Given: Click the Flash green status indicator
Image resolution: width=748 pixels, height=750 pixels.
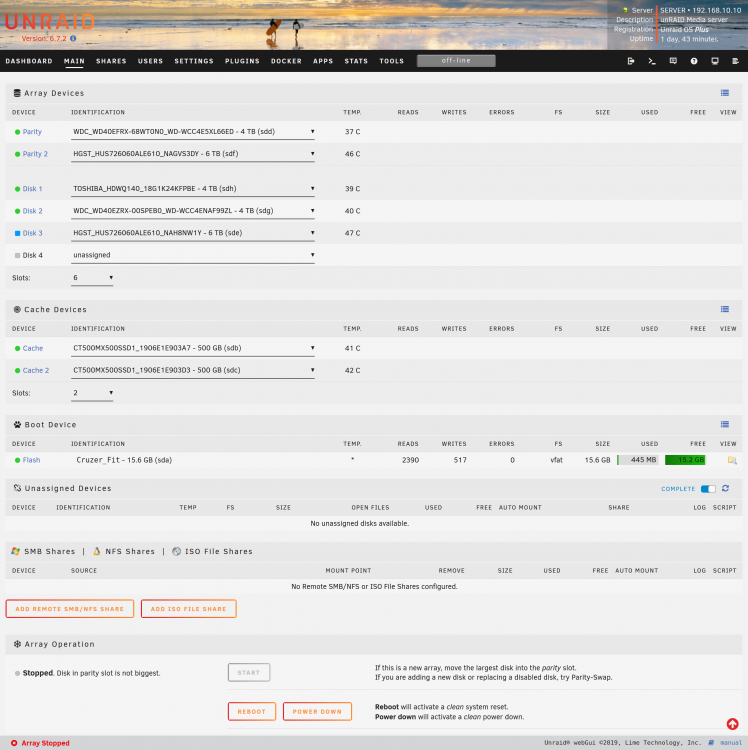Looking at the screenshot, I should (x=17, y=460).
